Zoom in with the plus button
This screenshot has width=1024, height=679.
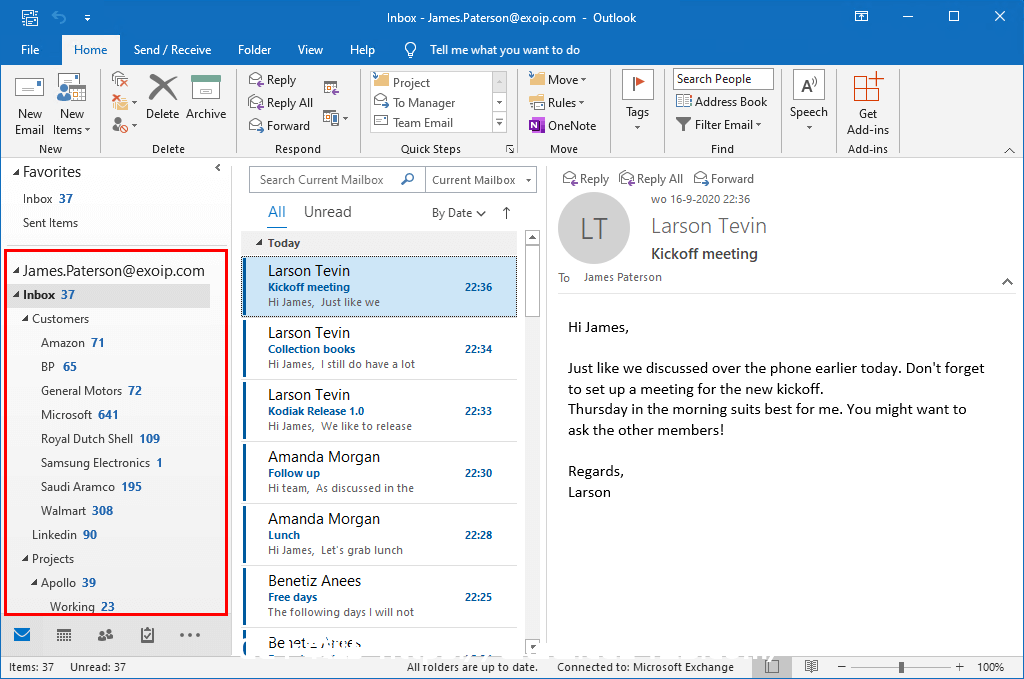click(959, 667)
